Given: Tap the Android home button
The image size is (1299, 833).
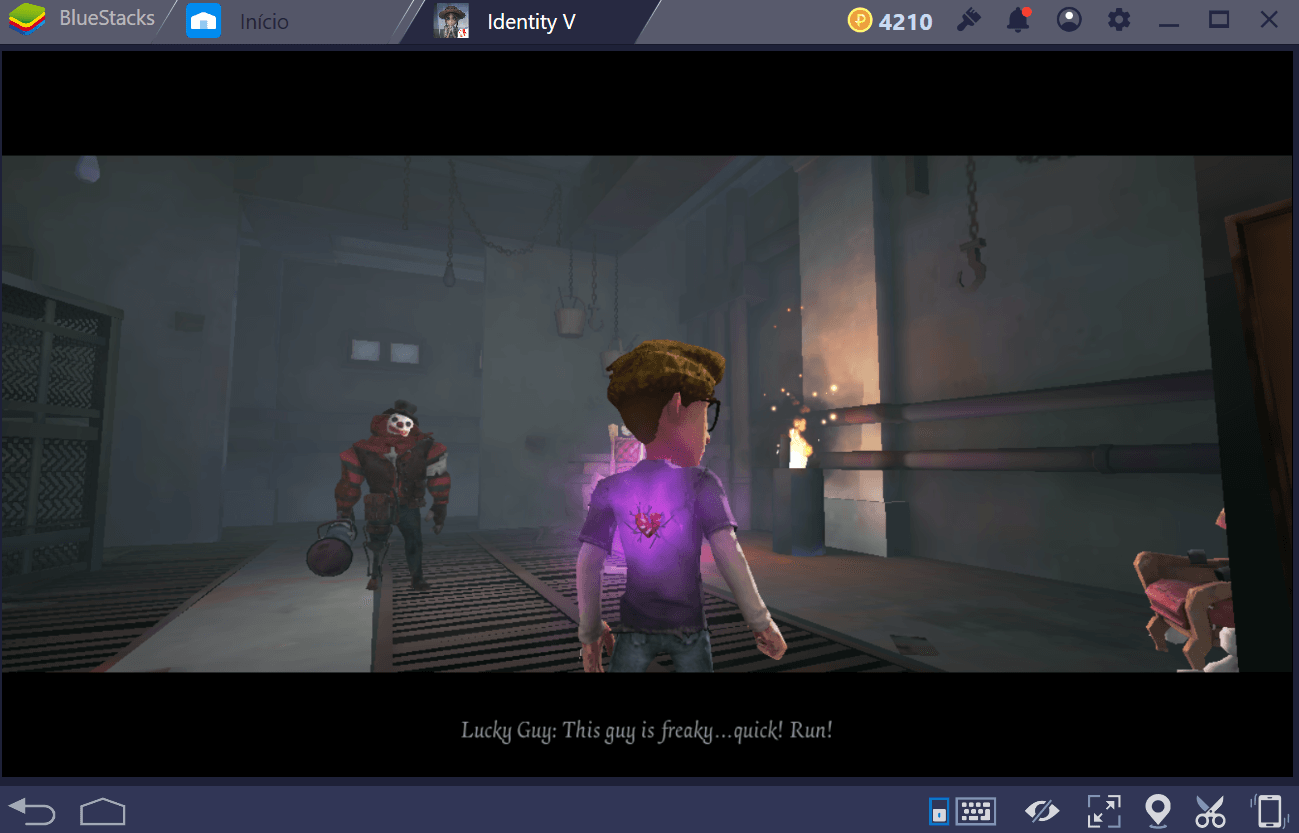Looking at the screenshot, I should (x=103, y=810).
